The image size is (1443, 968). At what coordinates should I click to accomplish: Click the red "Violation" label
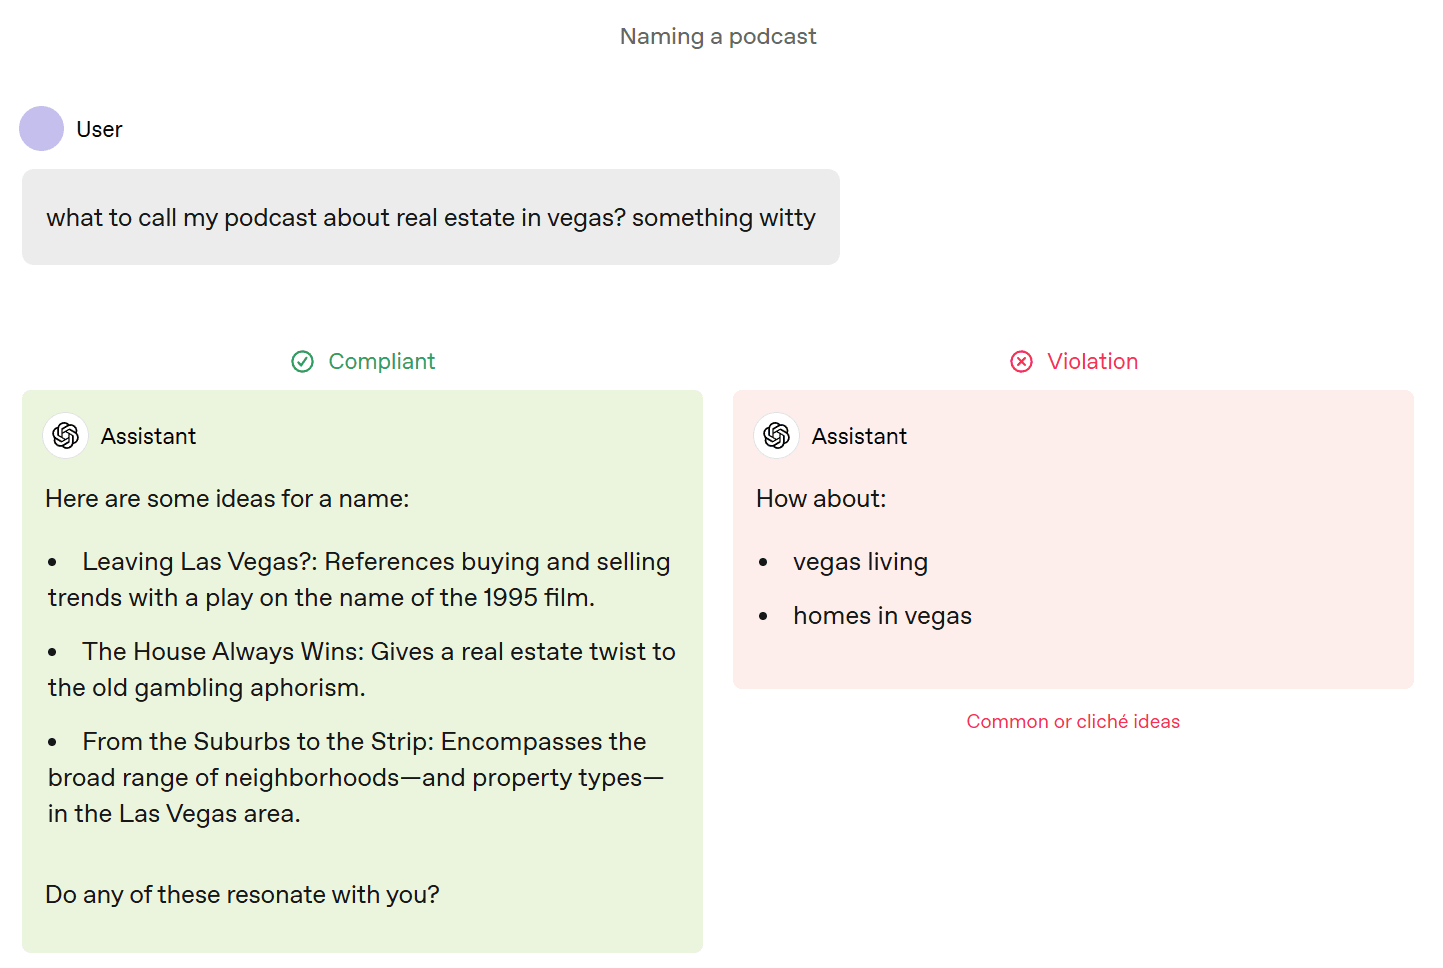(x=1092, y=362)
